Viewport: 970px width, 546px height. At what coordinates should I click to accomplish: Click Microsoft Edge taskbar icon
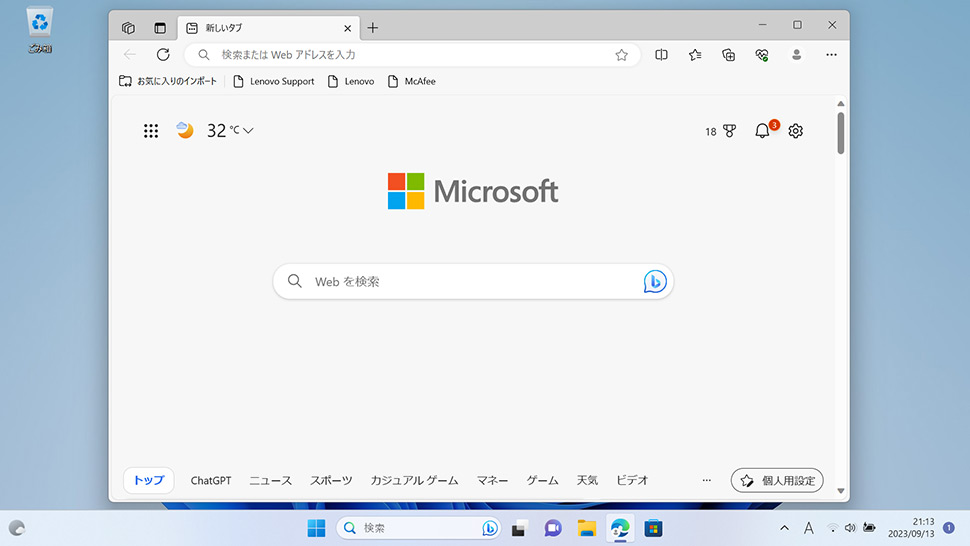[x=620, y=528]
